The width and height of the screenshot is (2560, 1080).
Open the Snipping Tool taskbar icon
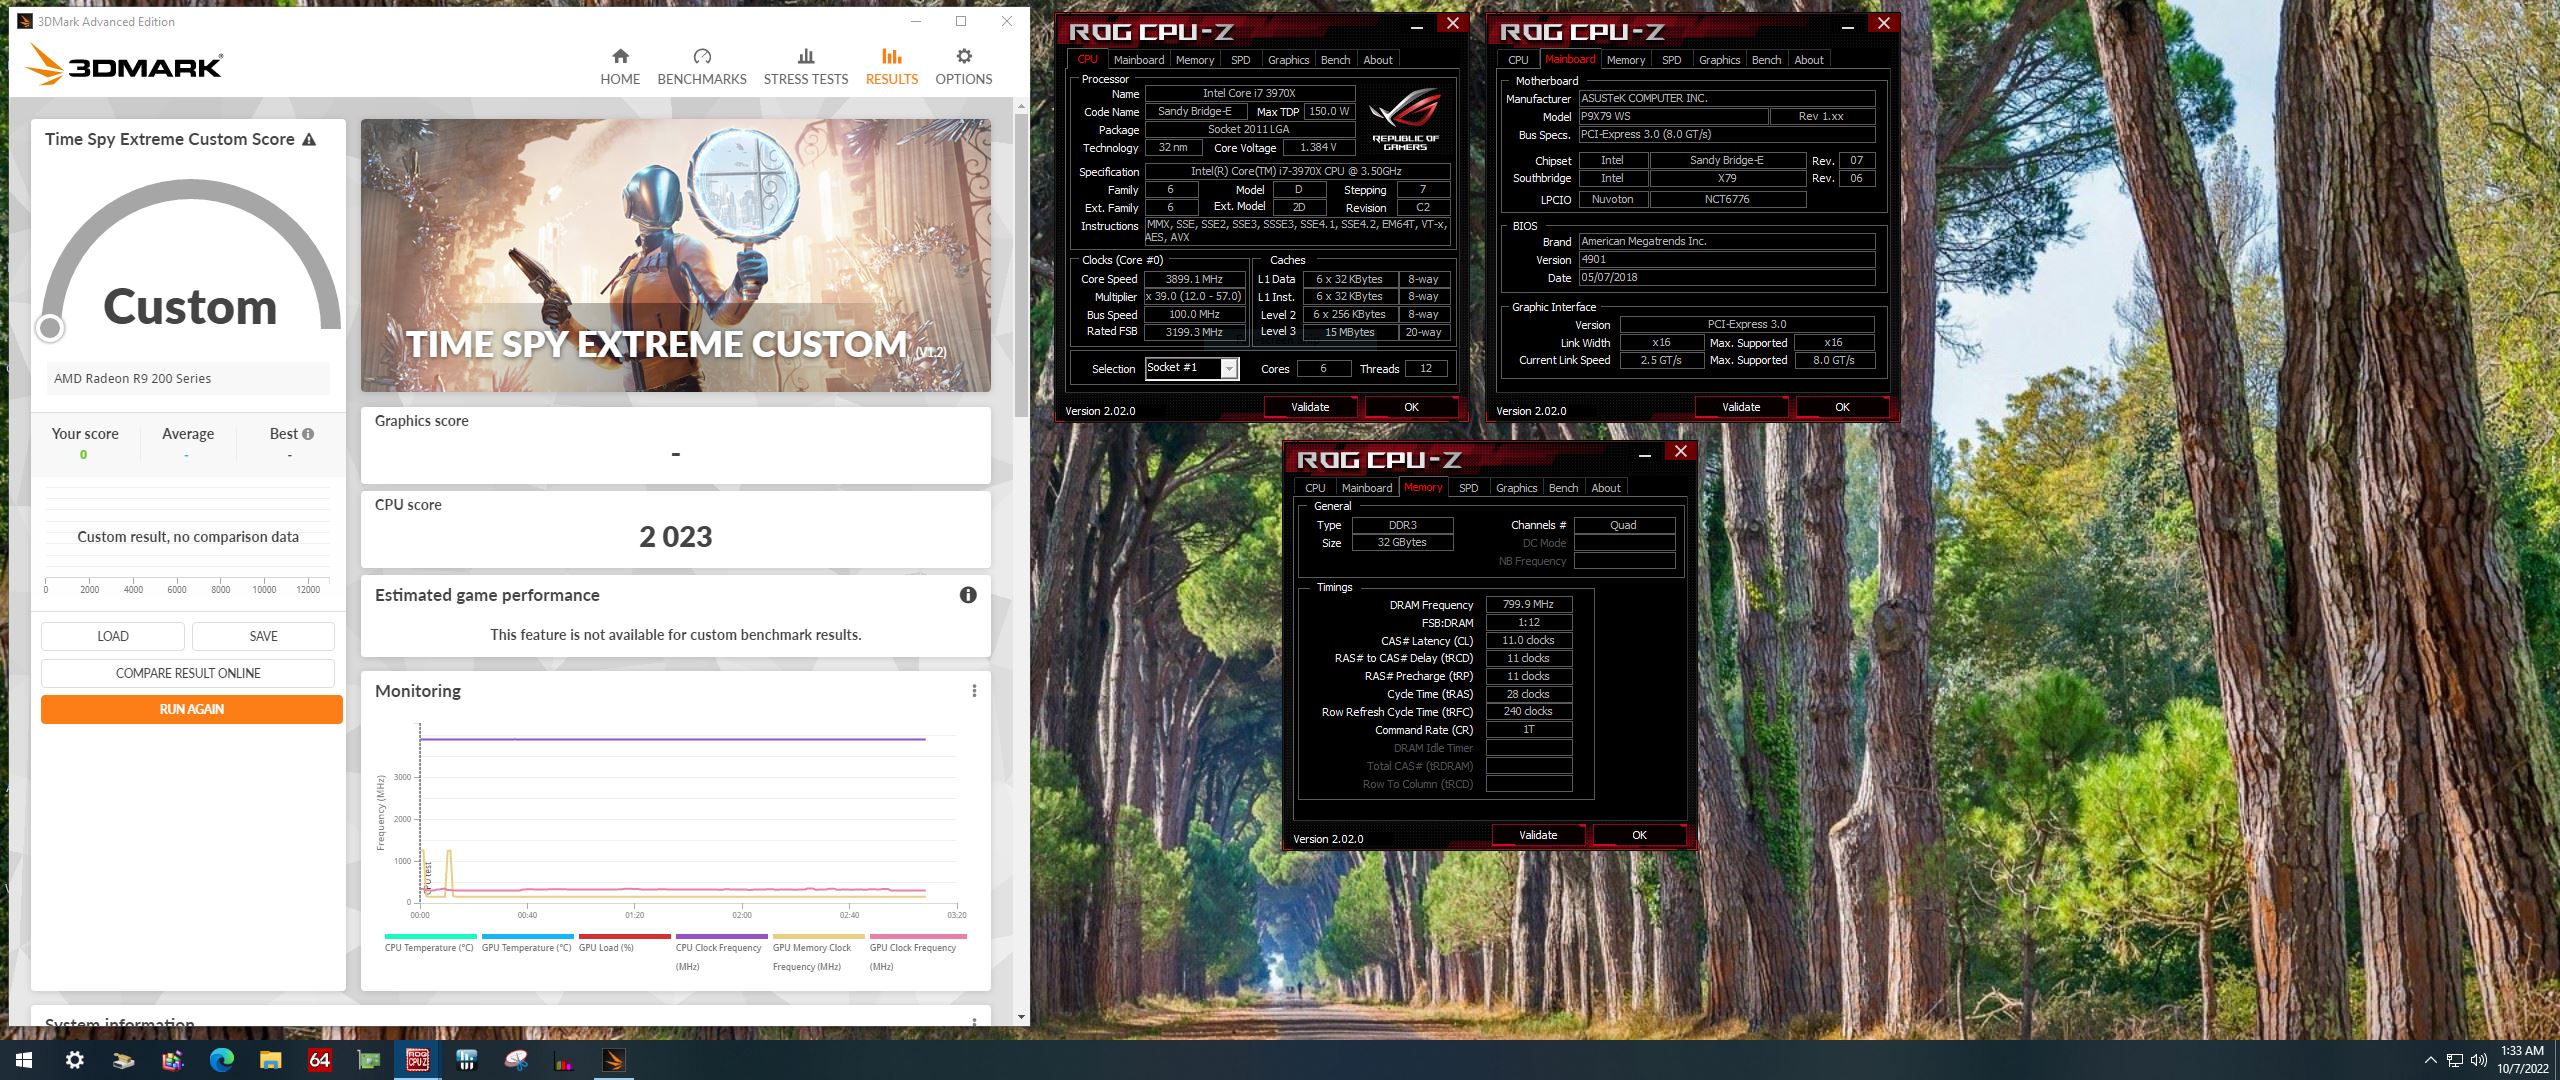tap(516, 1060)
